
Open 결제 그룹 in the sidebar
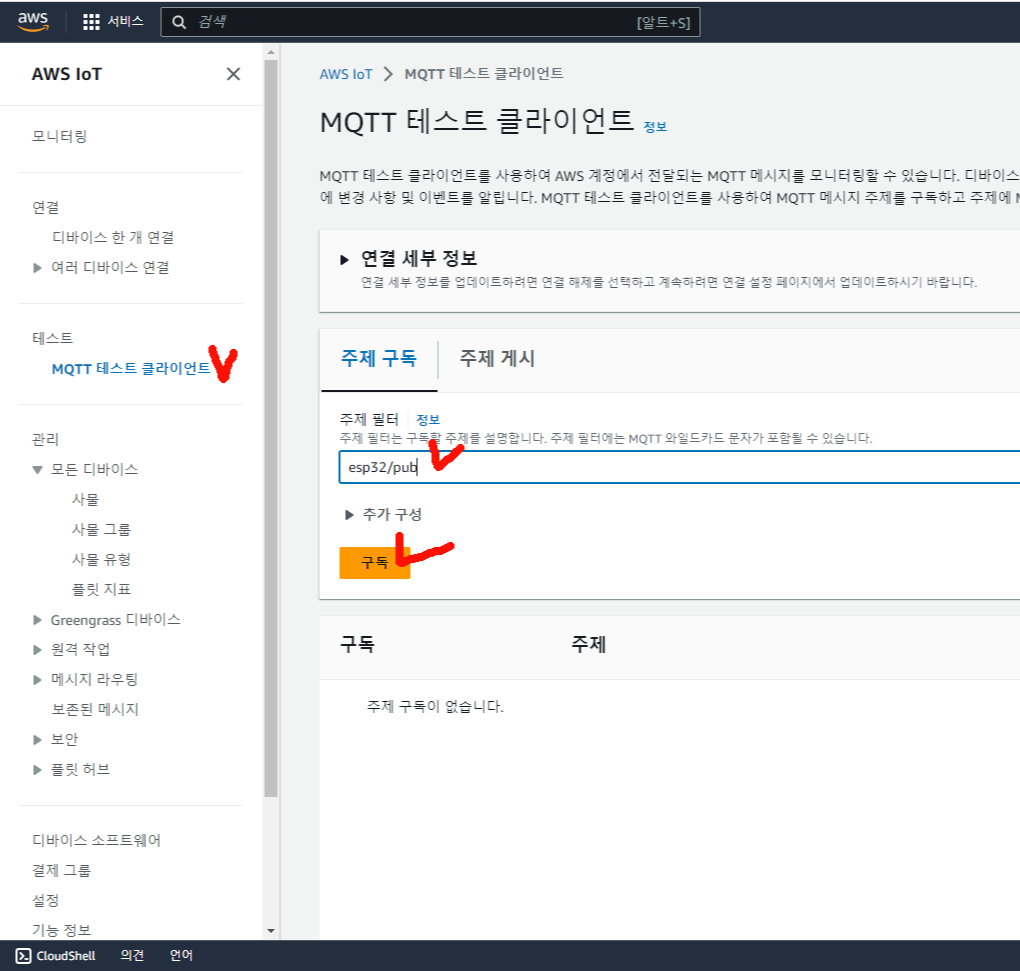(61, 870)
